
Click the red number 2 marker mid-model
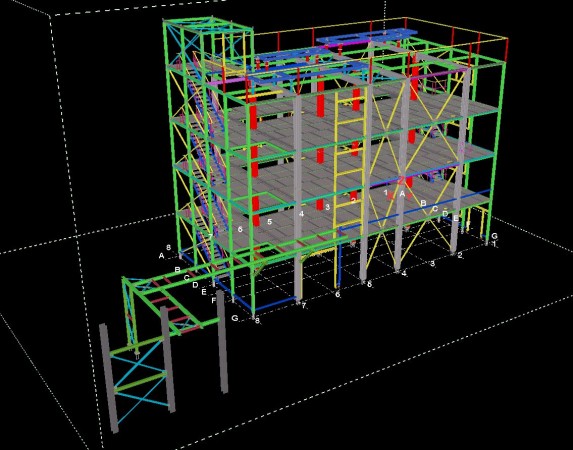(401, 180)
